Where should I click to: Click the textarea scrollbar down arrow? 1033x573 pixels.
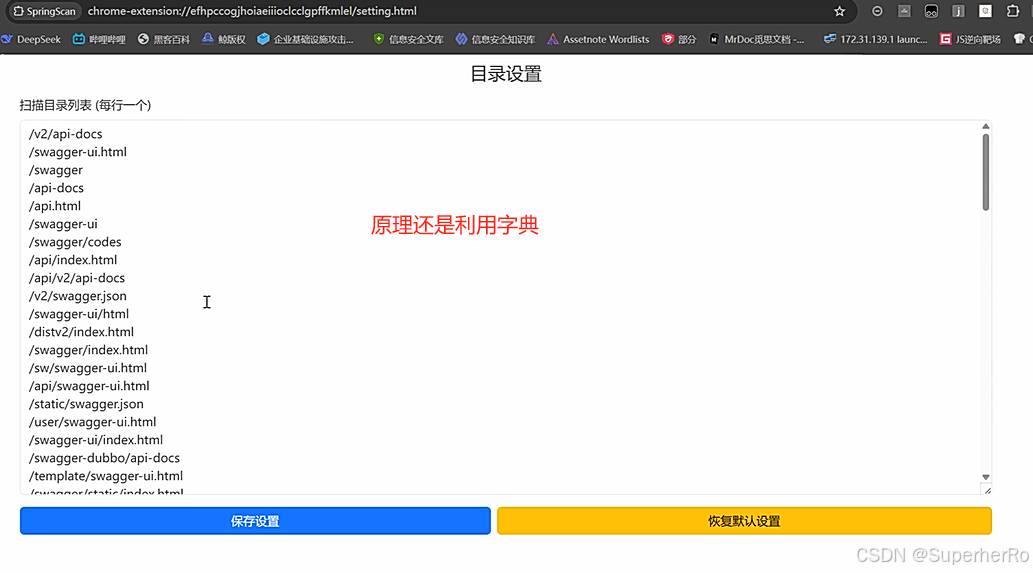point(986,477)
